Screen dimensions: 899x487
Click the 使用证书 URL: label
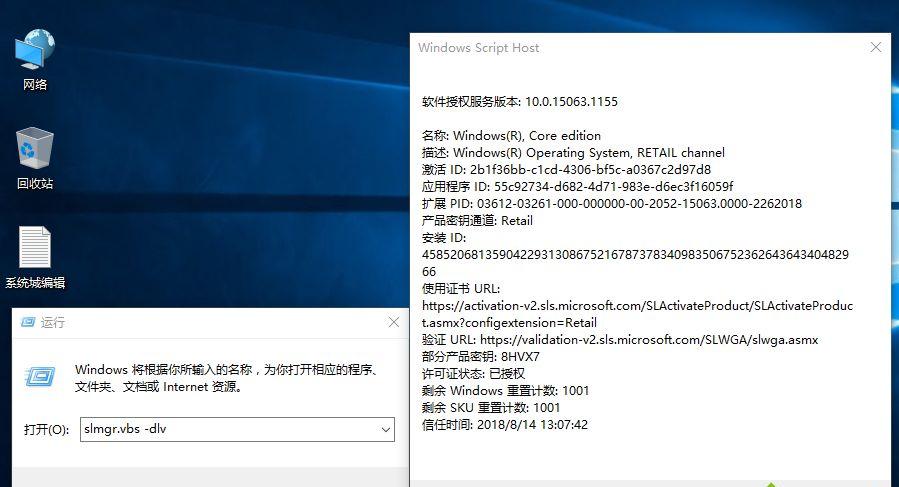461,289
